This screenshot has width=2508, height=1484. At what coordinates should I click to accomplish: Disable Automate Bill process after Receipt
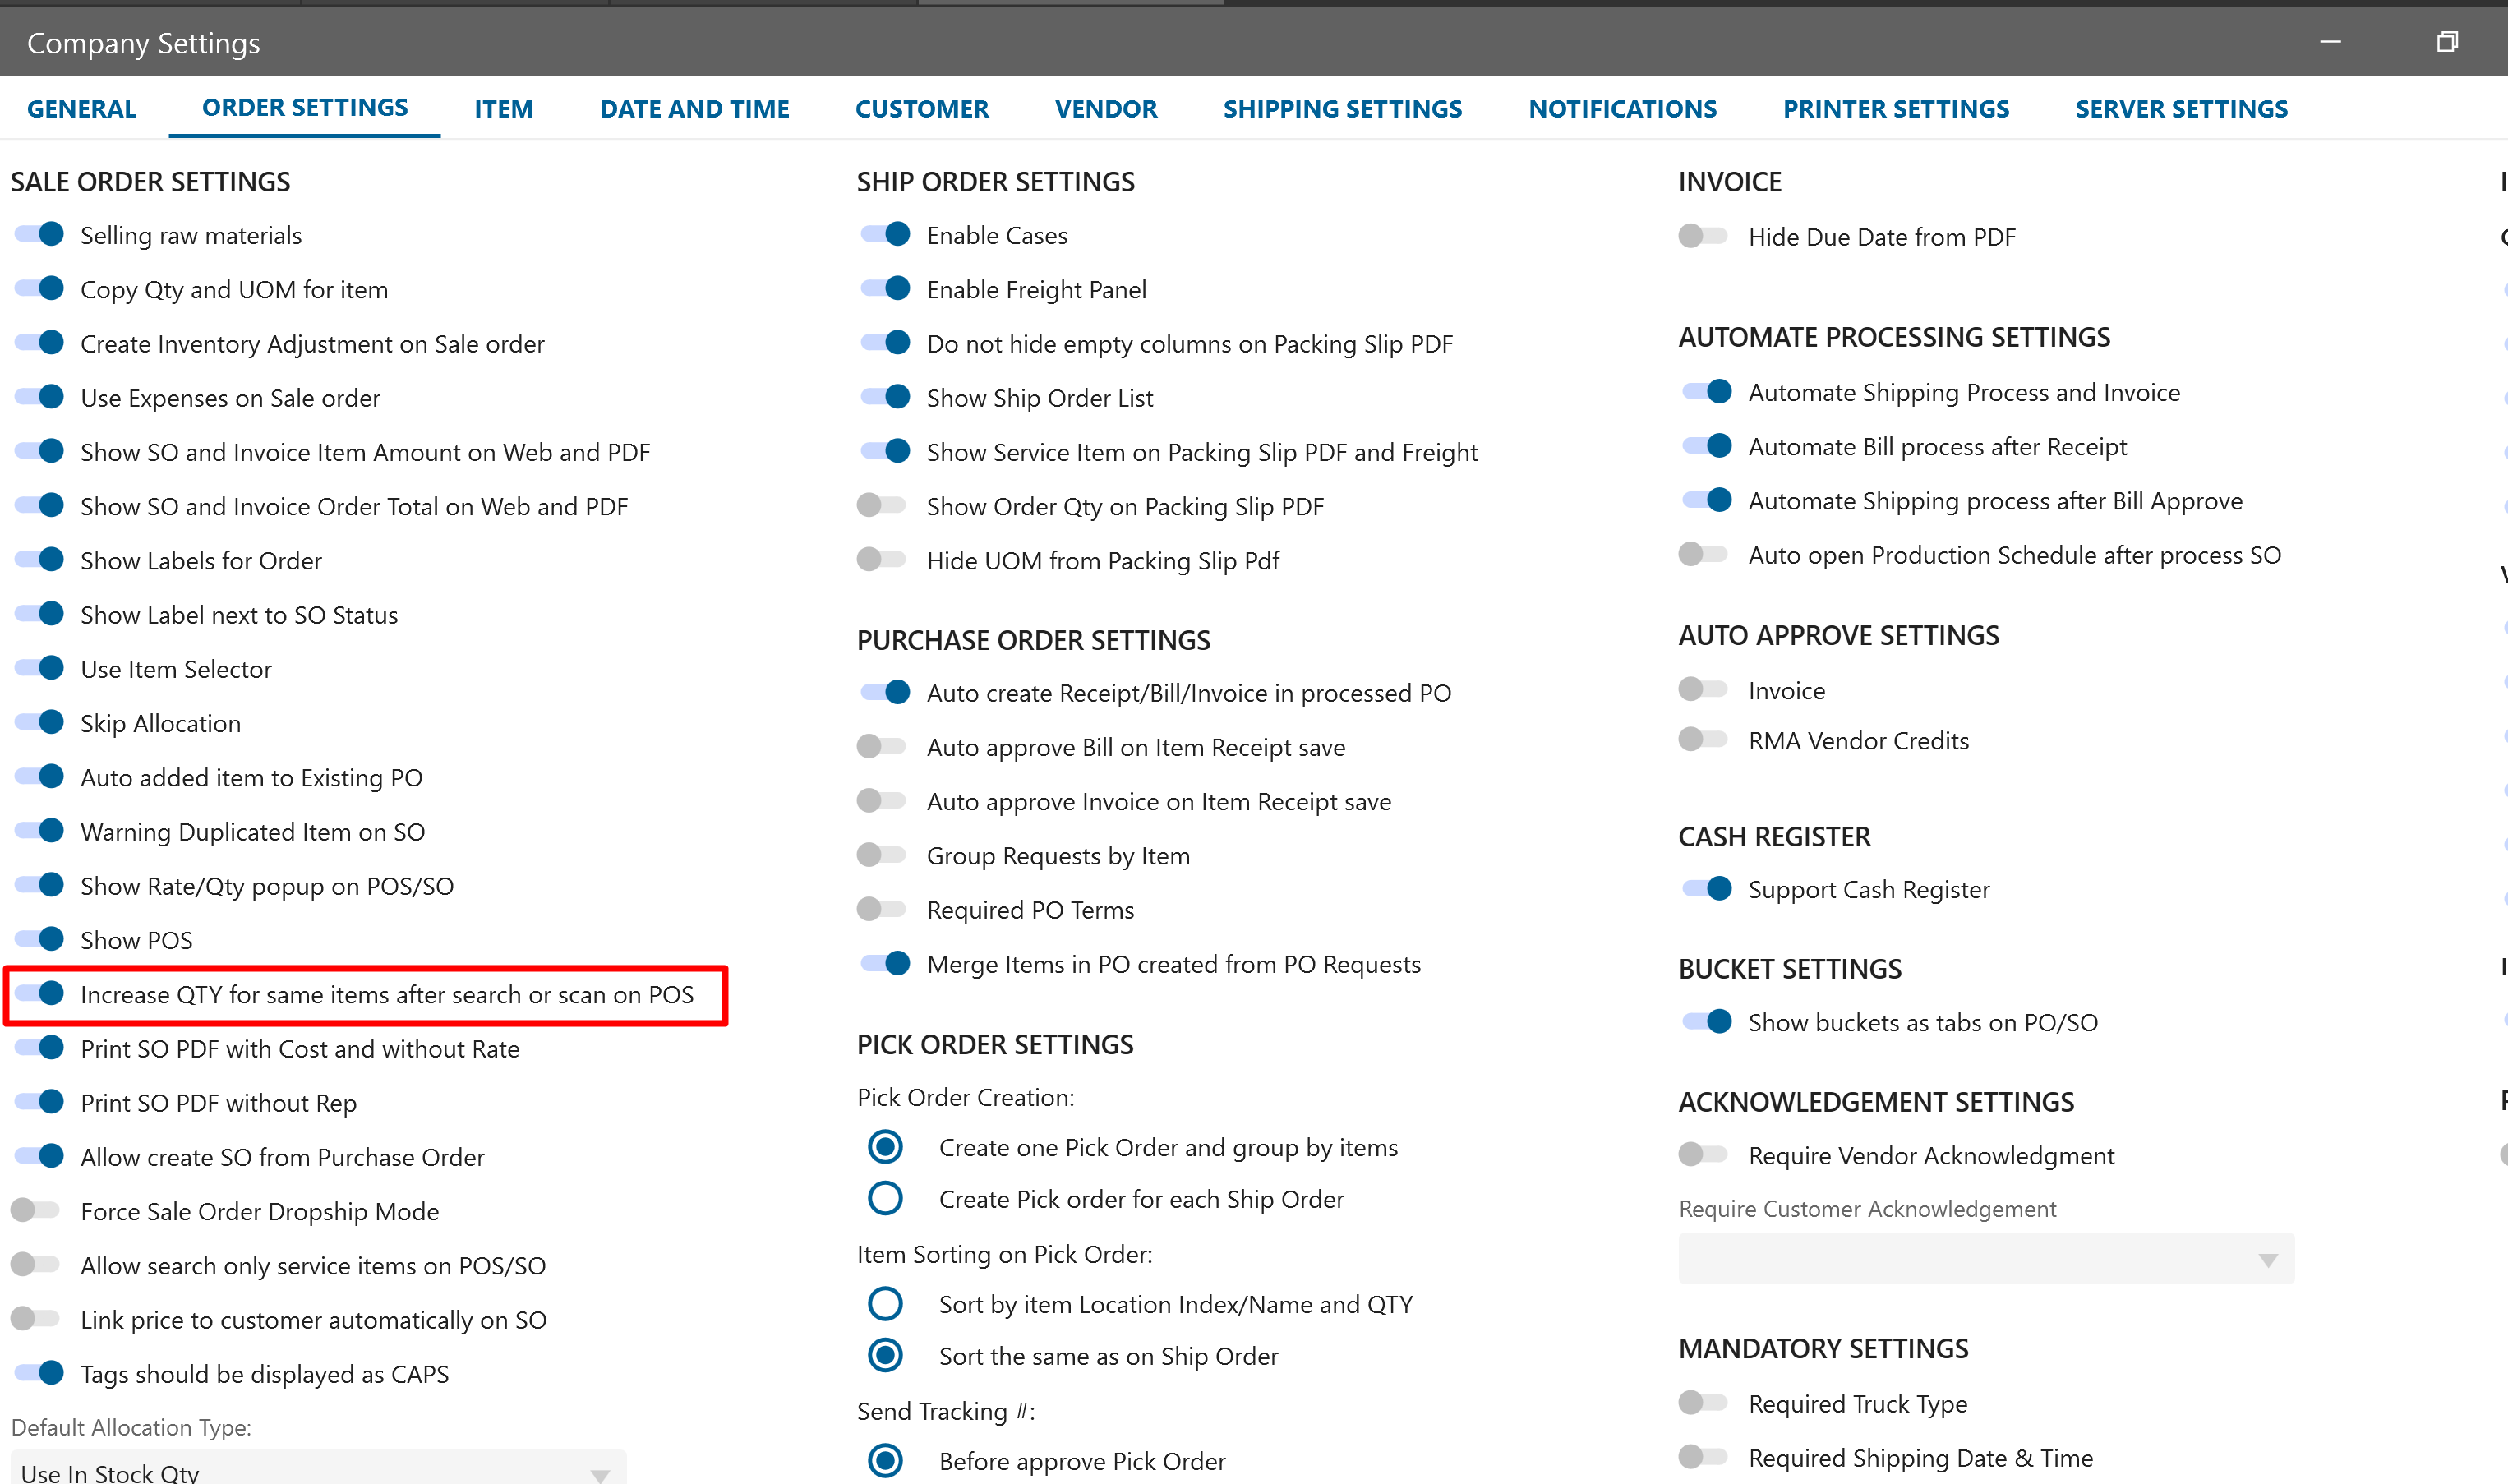(x=1707, y=446)
